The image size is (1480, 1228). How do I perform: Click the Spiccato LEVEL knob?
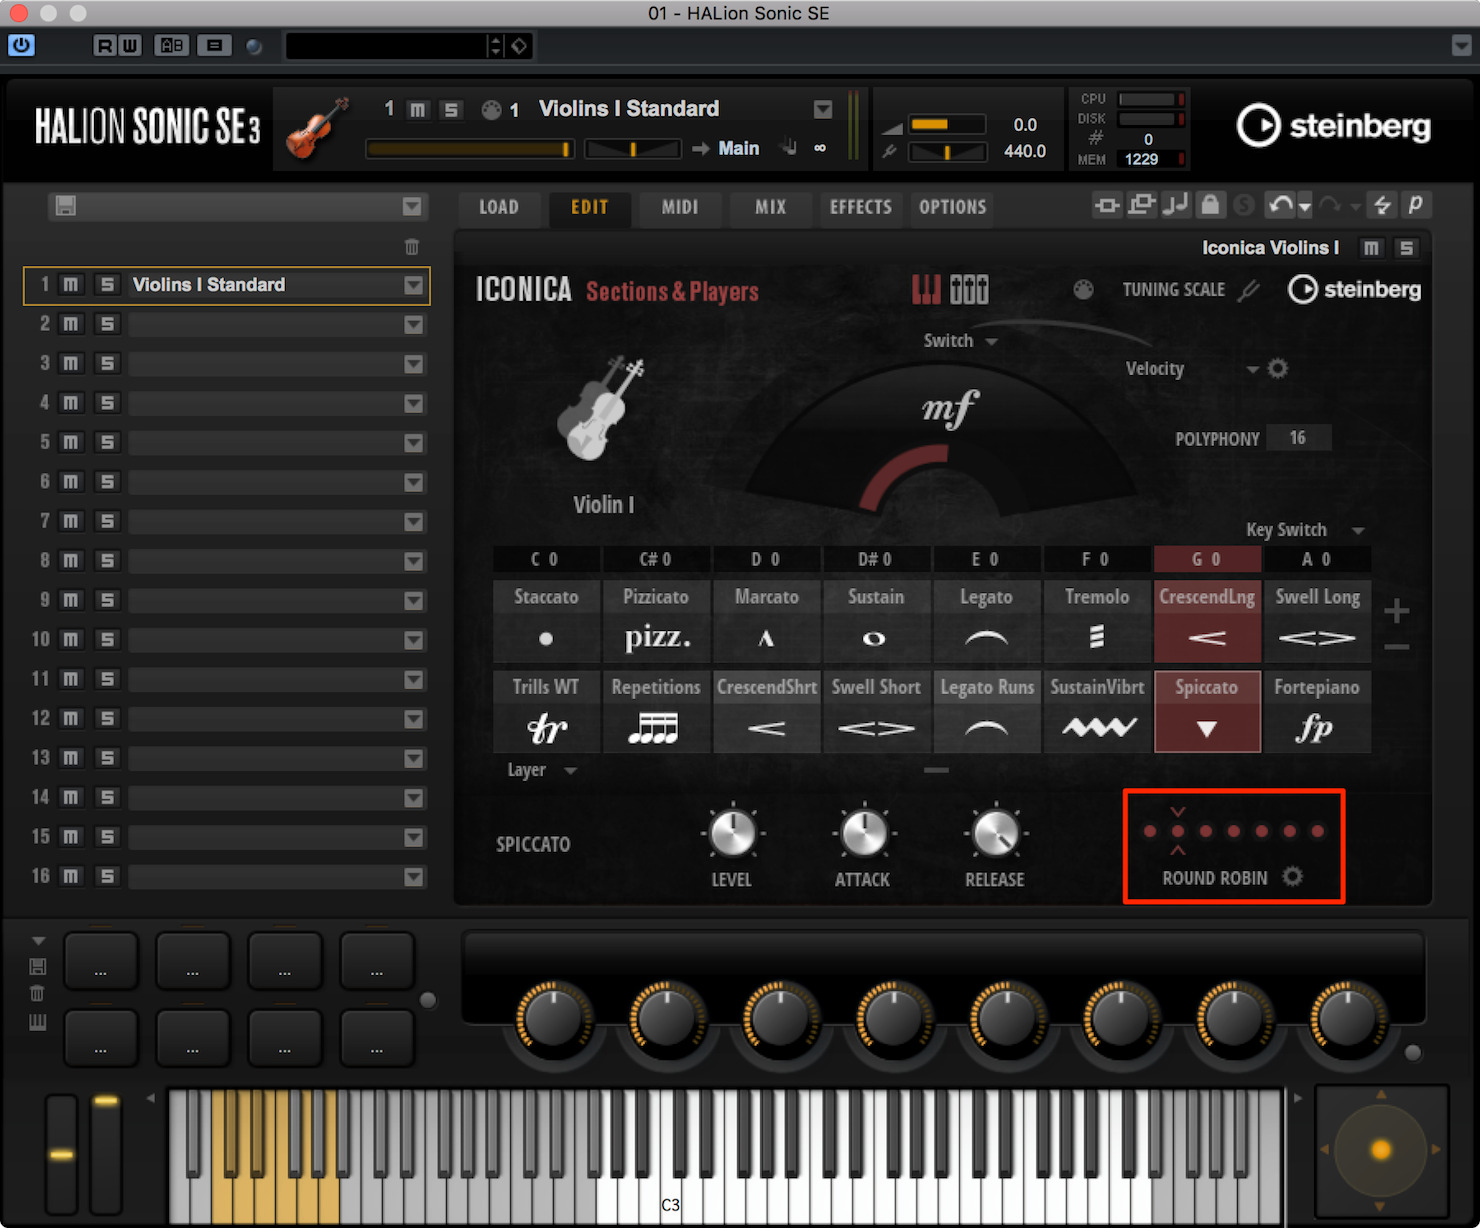(732, 833)
